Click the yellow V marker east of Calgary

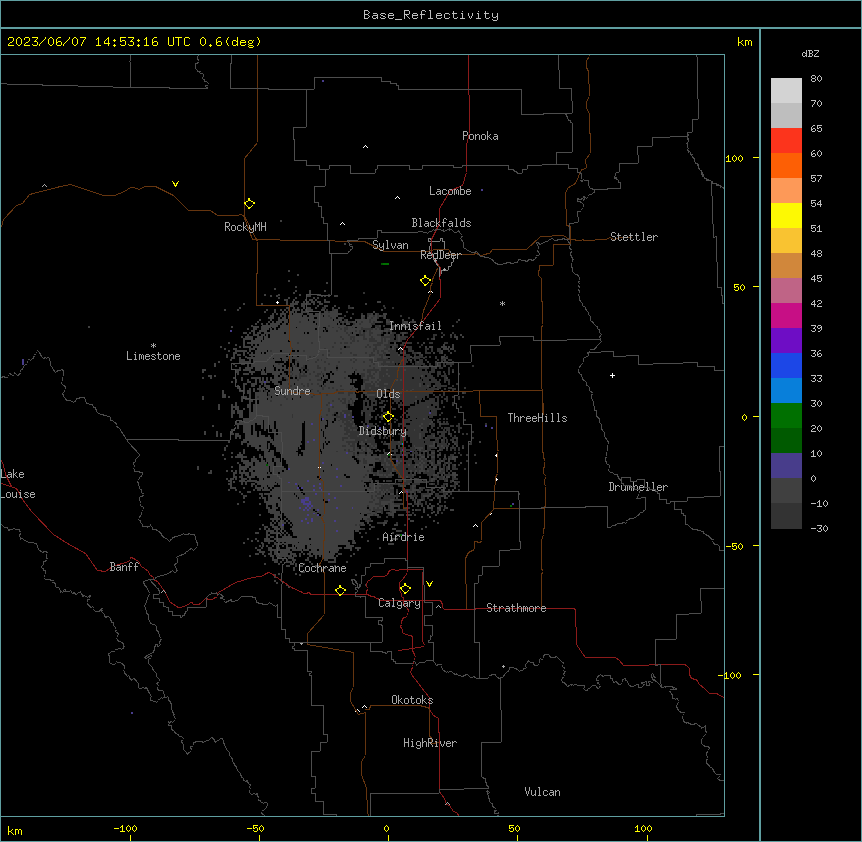tap(429, 584)
